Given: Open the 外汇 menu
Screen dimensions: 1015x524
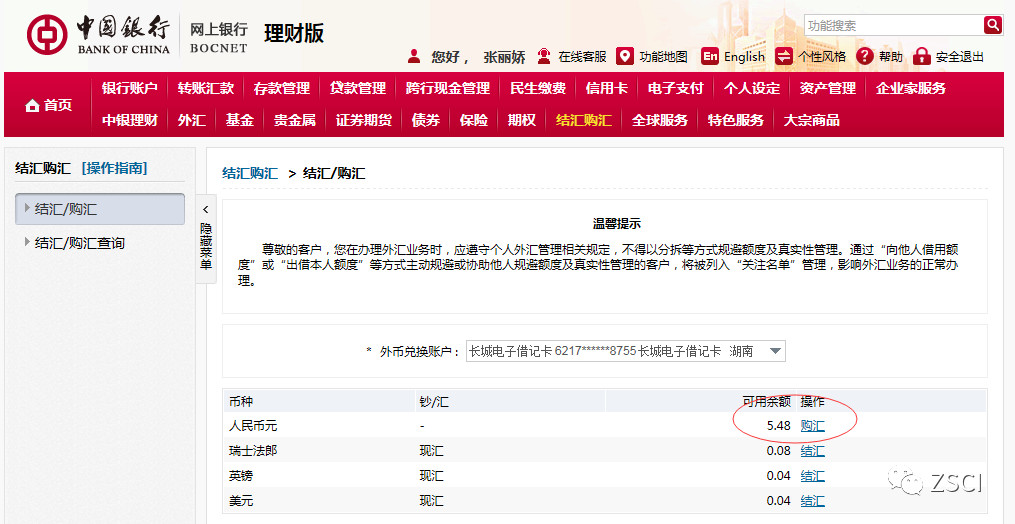Looking at the screenshot, I should (192, 120).
